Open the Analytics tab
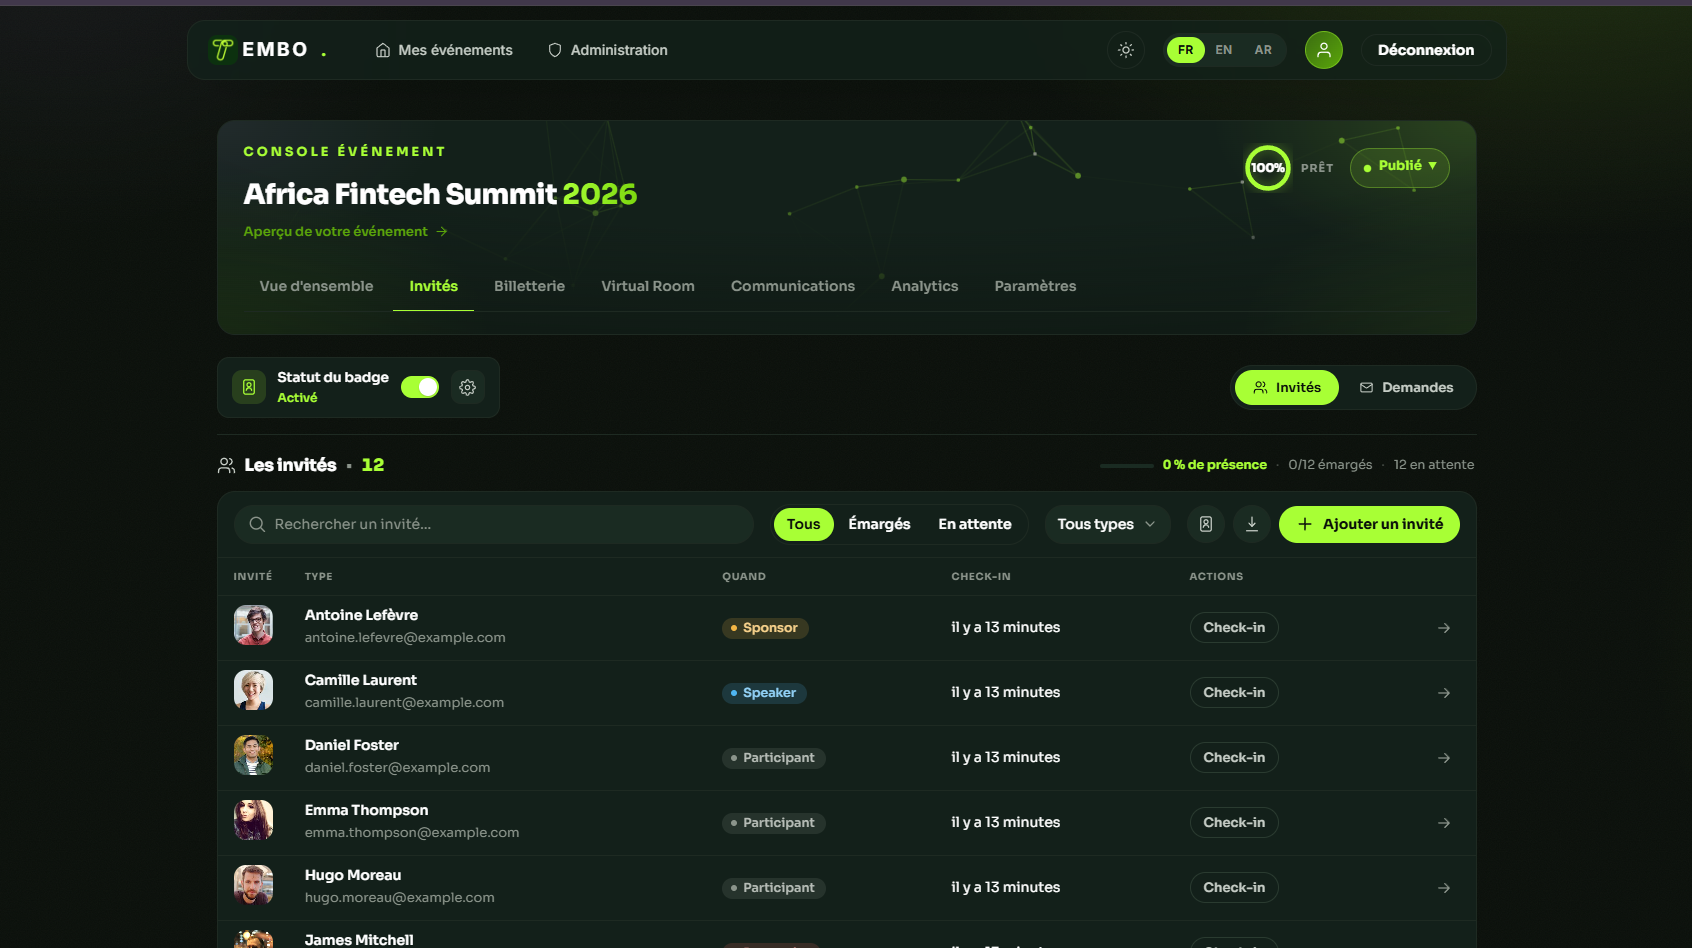Viewport: 1692px width, 948px height. tap(925, 286)
